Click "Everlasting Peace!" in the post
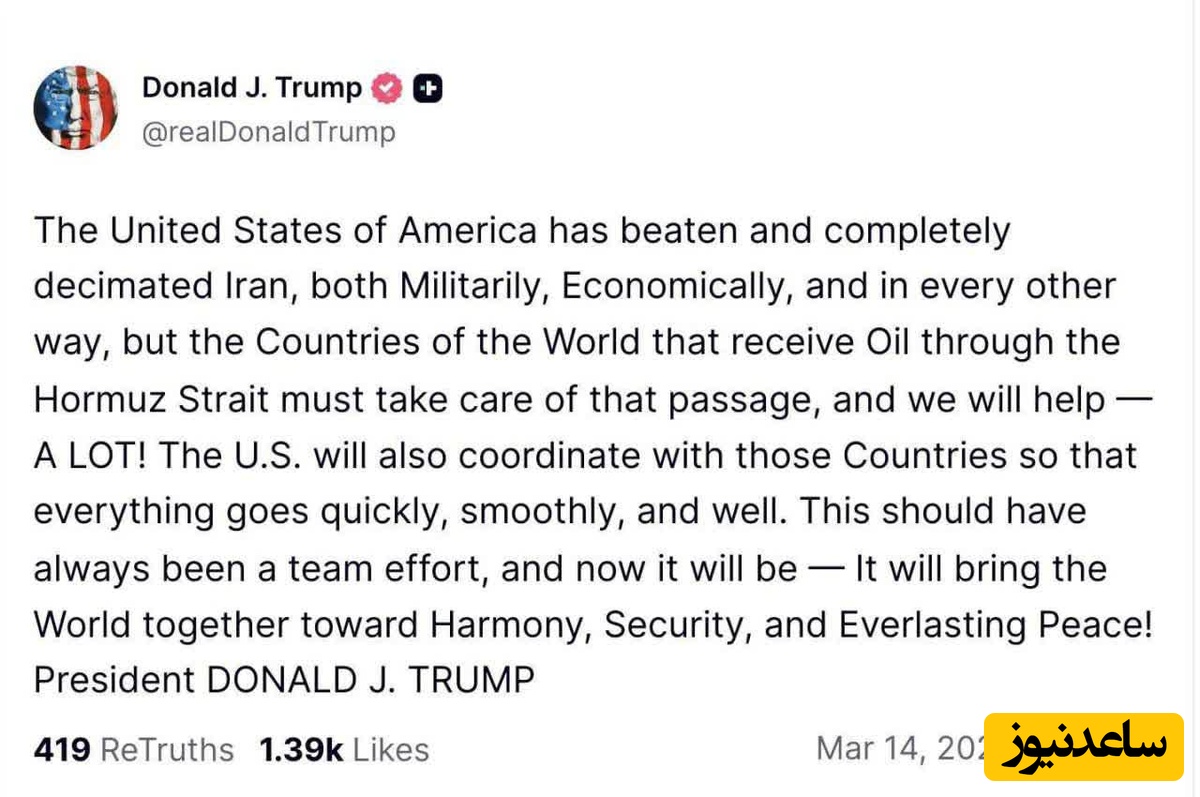The image size is (1200, 797). [x=996, y=625]
